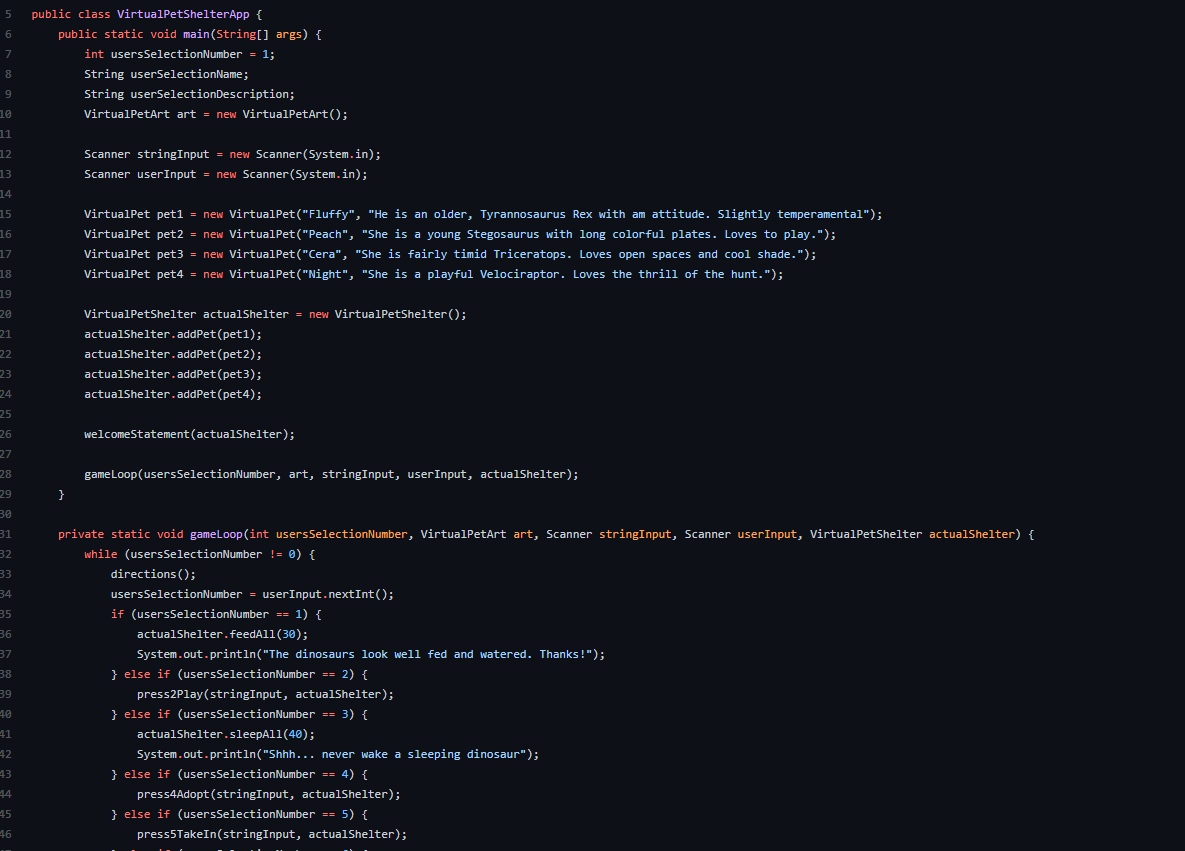Click the main method name
Image resolution: width=1185 pixels, height=851 pixels.
[196, 34]
